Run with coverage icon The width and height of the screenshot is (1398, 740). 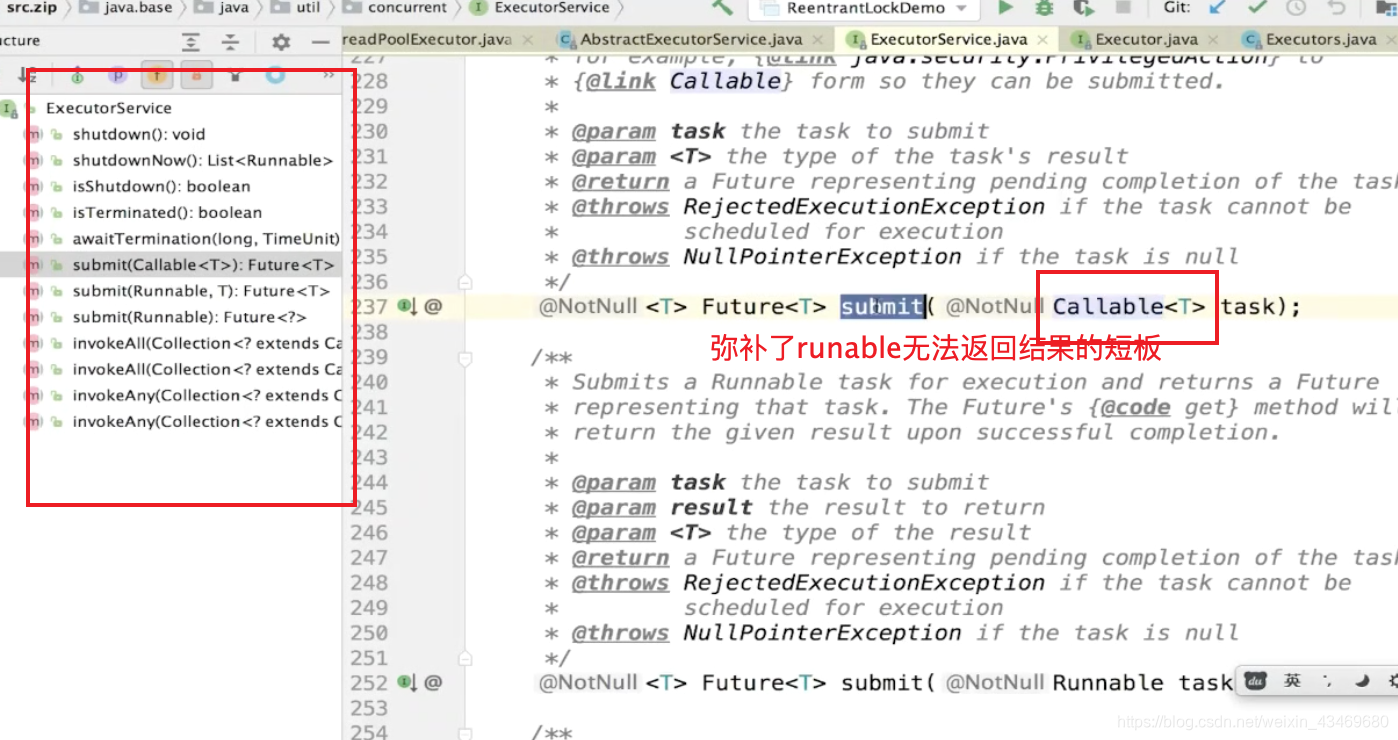(1084, 7)
